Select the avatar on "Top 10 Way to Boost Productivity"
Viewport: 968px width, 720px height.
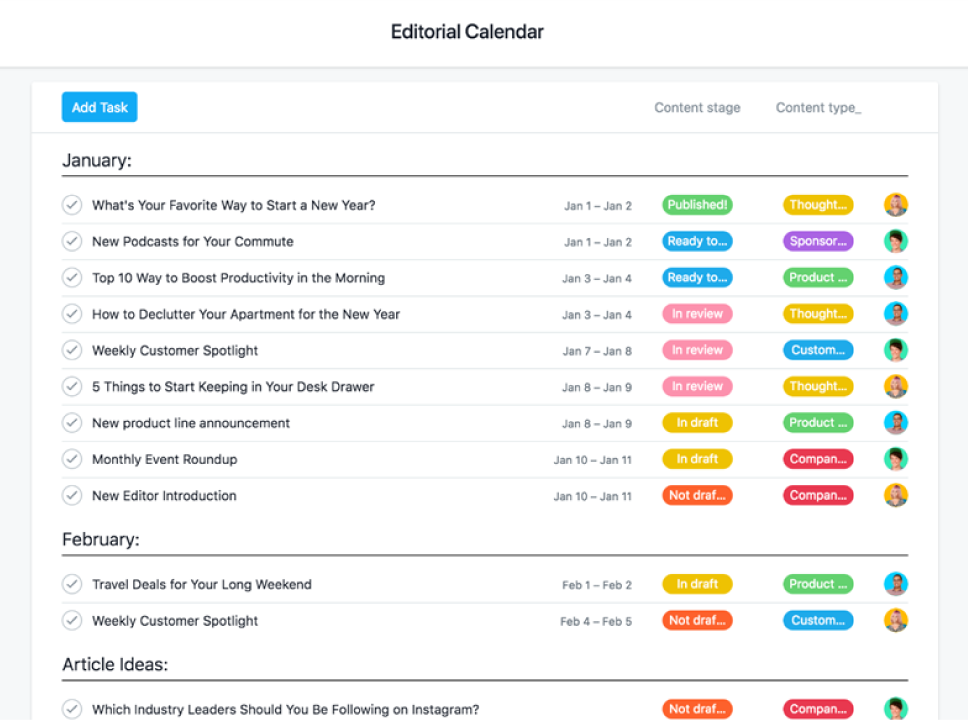[x=895, y=277]
